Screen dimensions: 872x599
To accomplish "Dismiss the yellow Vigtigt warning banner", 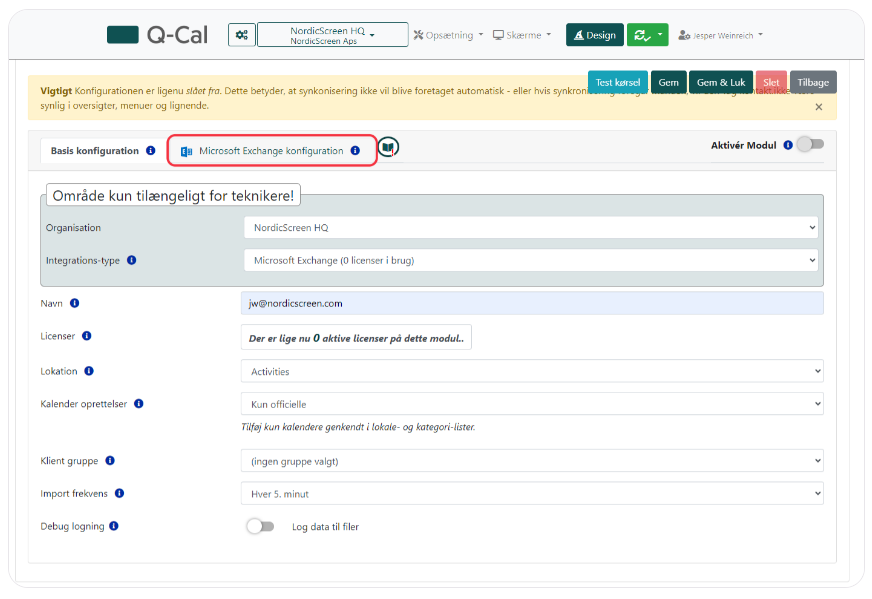I will [819, 107].
